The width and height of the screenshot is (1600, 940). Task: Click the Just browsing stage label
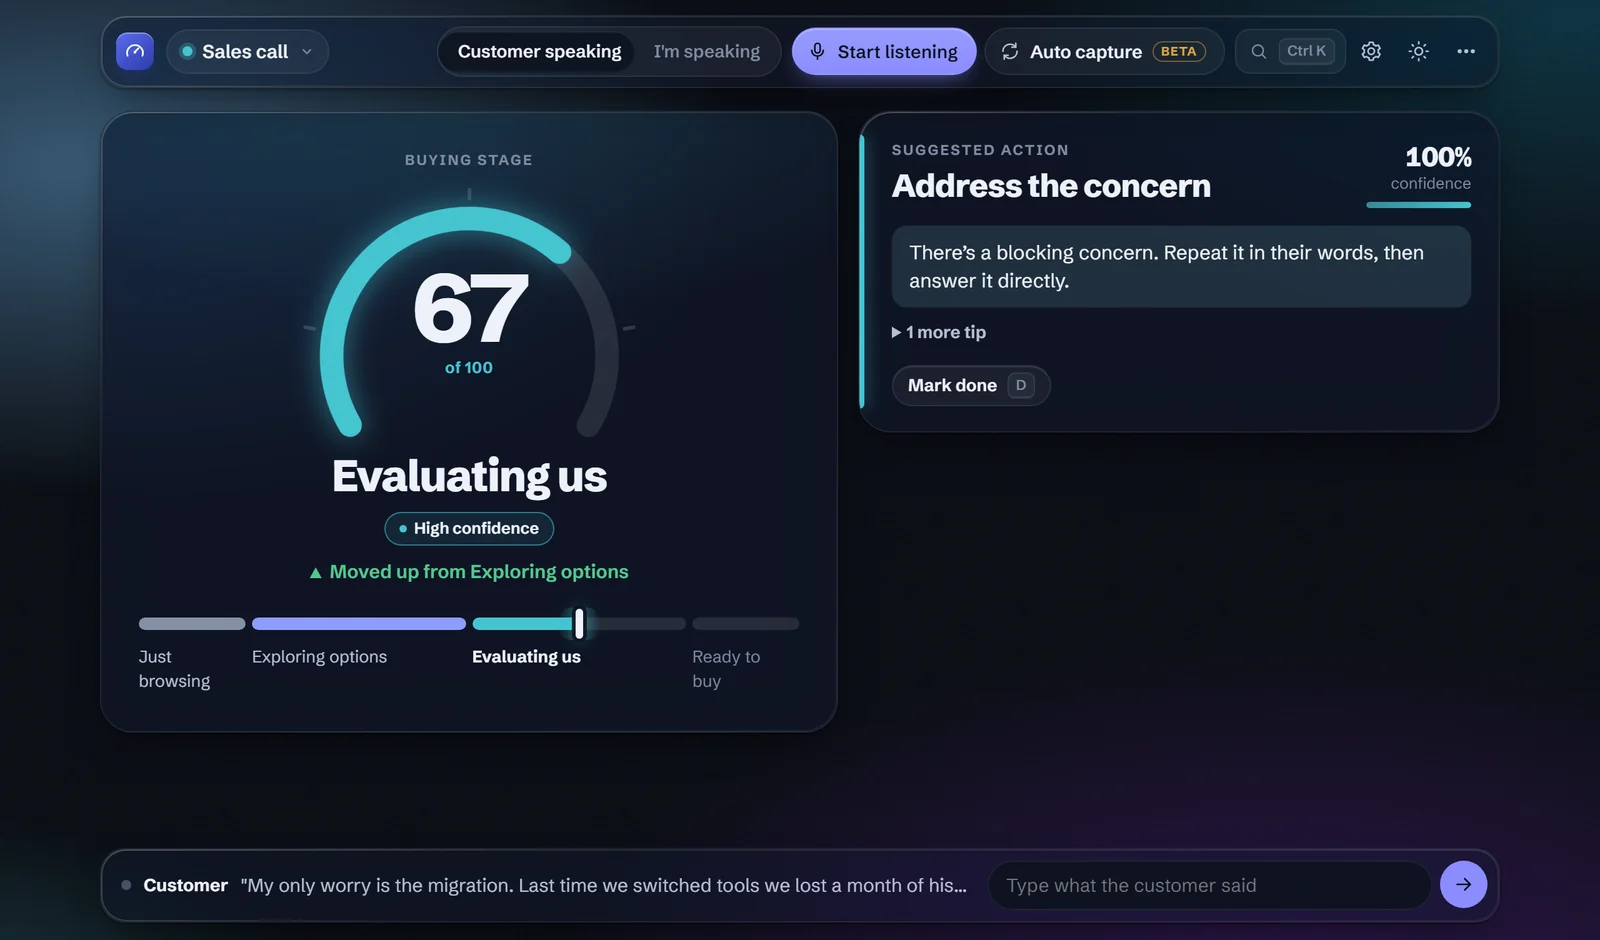point(174,669)
